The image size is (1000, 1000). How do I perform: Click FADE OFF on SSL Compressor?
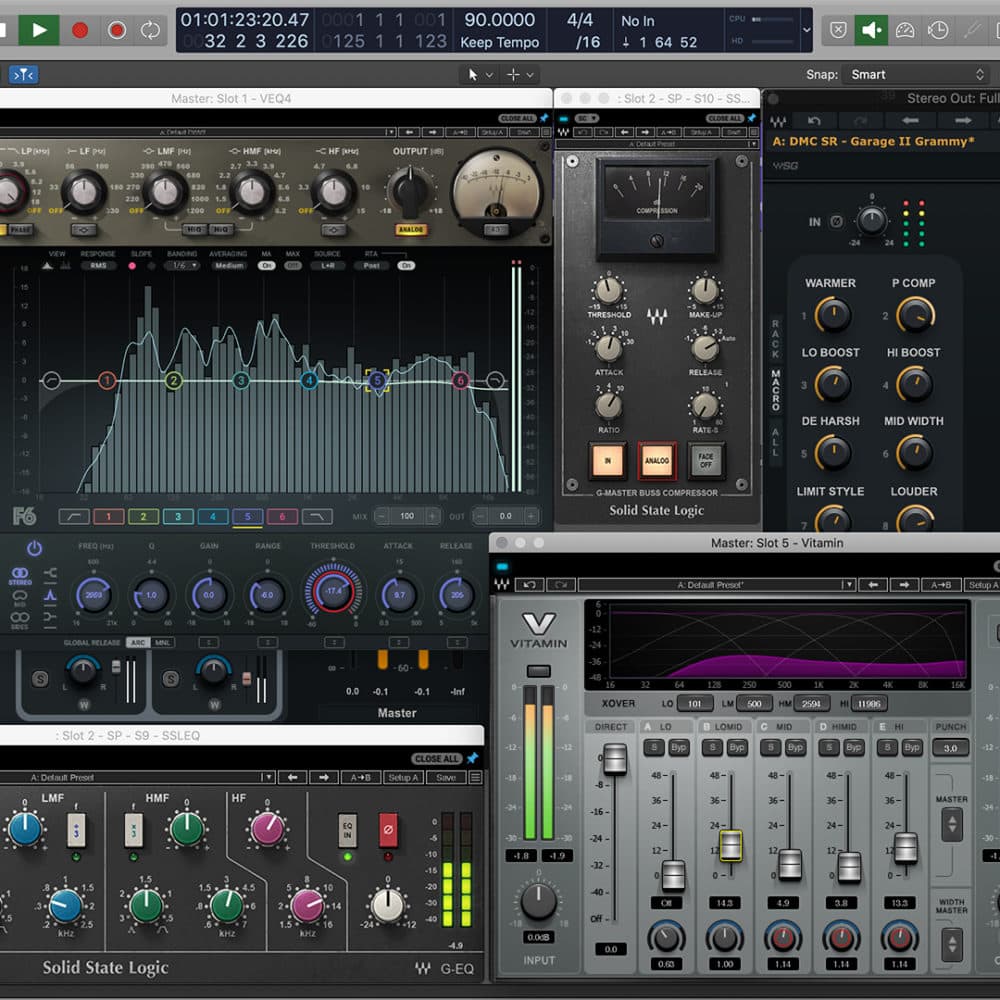705,460
